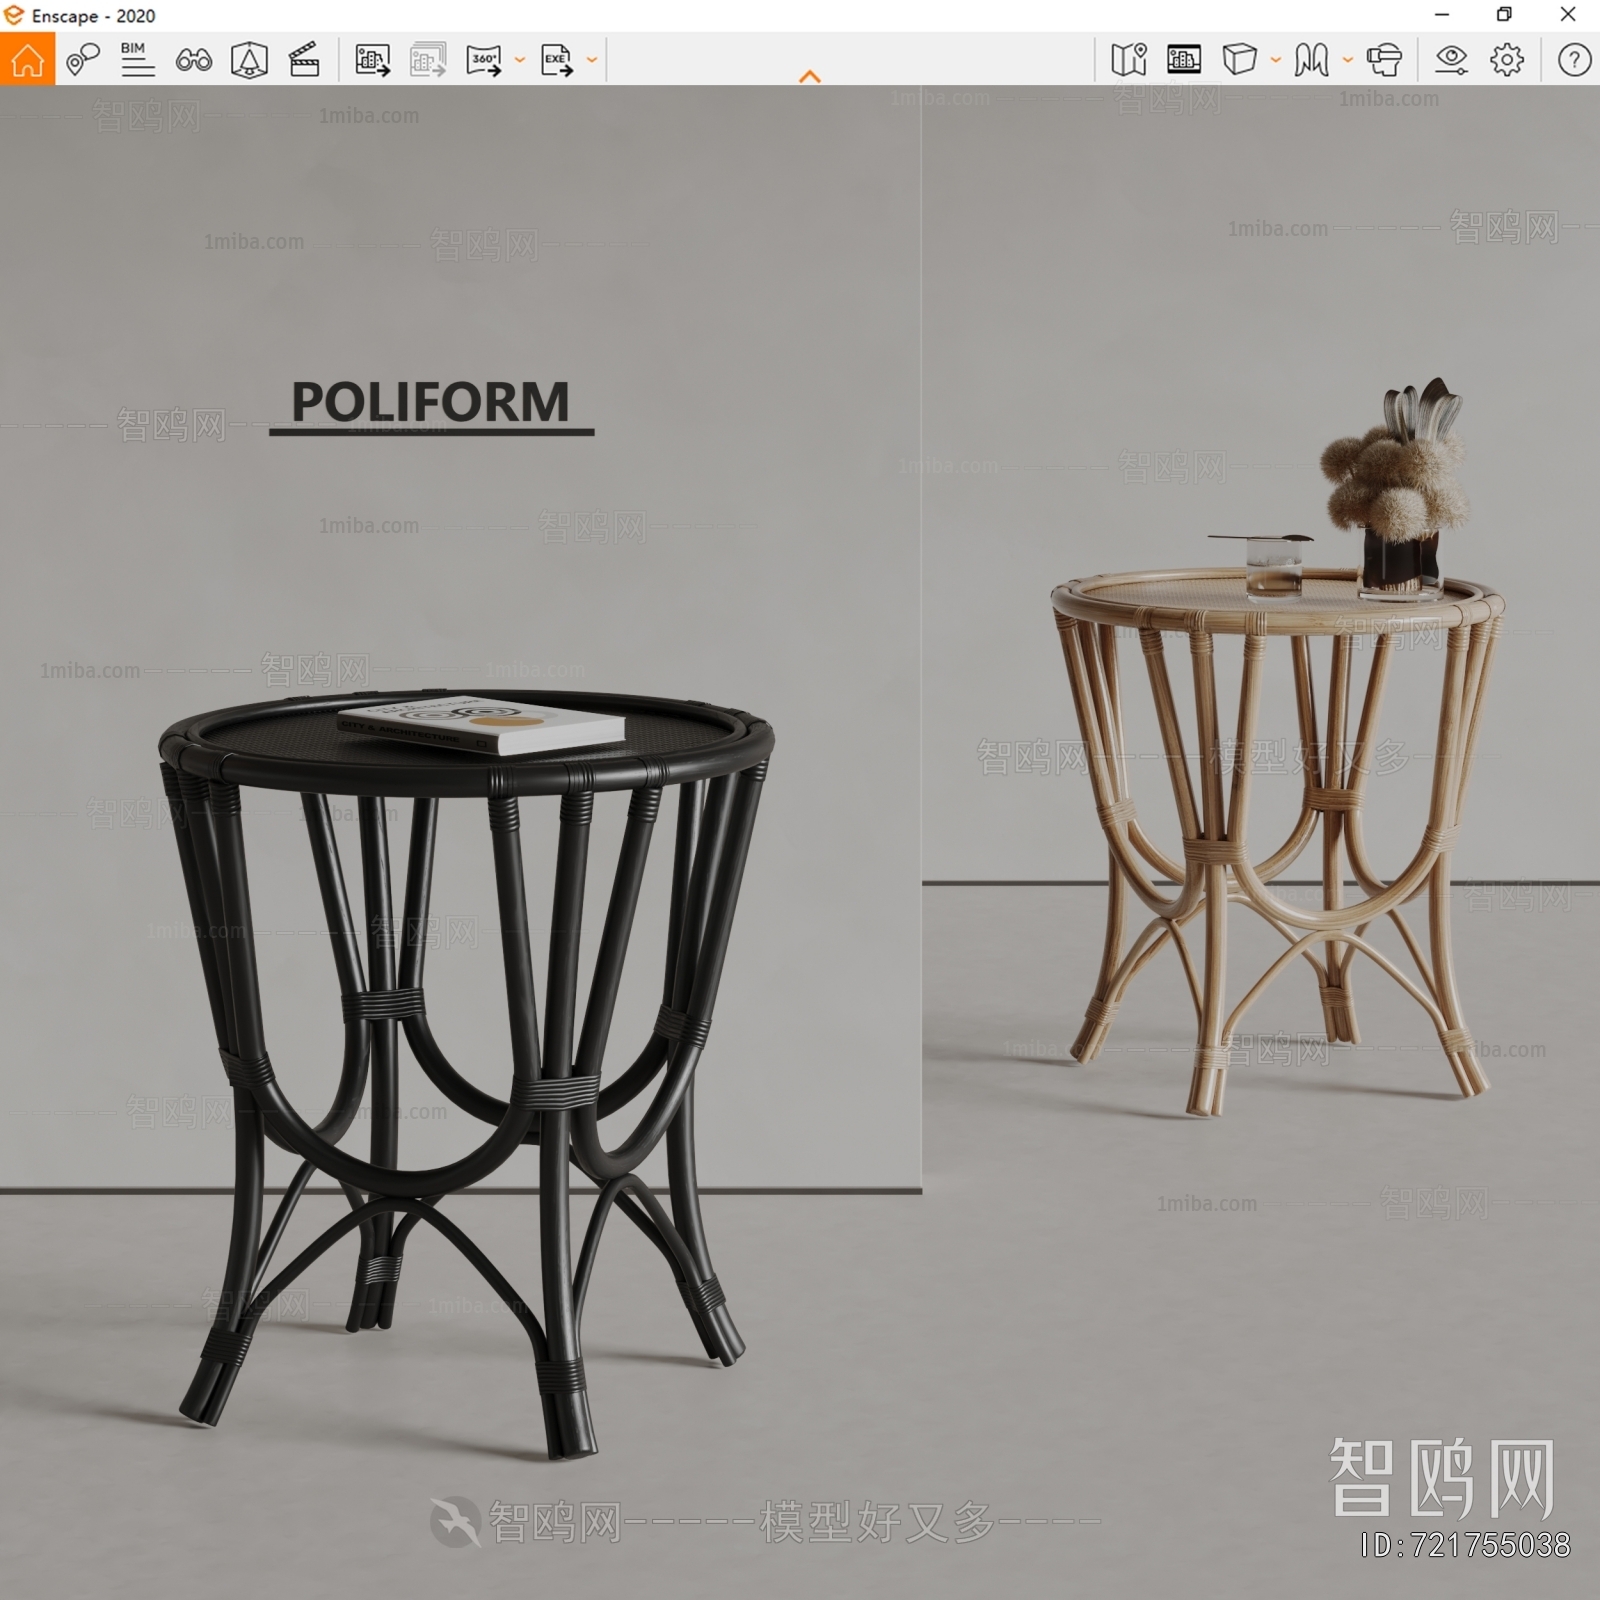1600x1600 pixels.
Task: Toggle orthographic projection cube icon
Action: pyautogui.click(x=1239, y=59)
